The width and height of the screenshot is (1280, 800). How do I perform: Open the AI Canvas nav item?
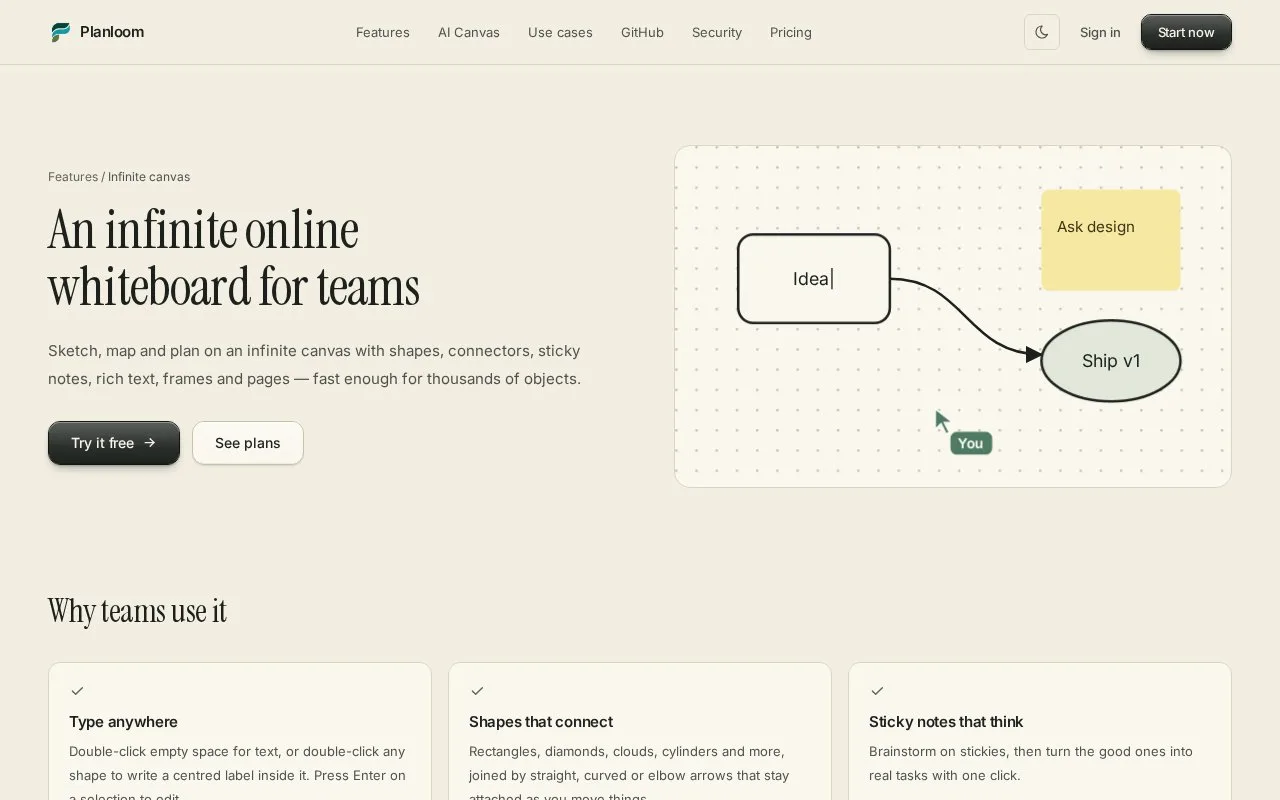(x=469, y=32)
